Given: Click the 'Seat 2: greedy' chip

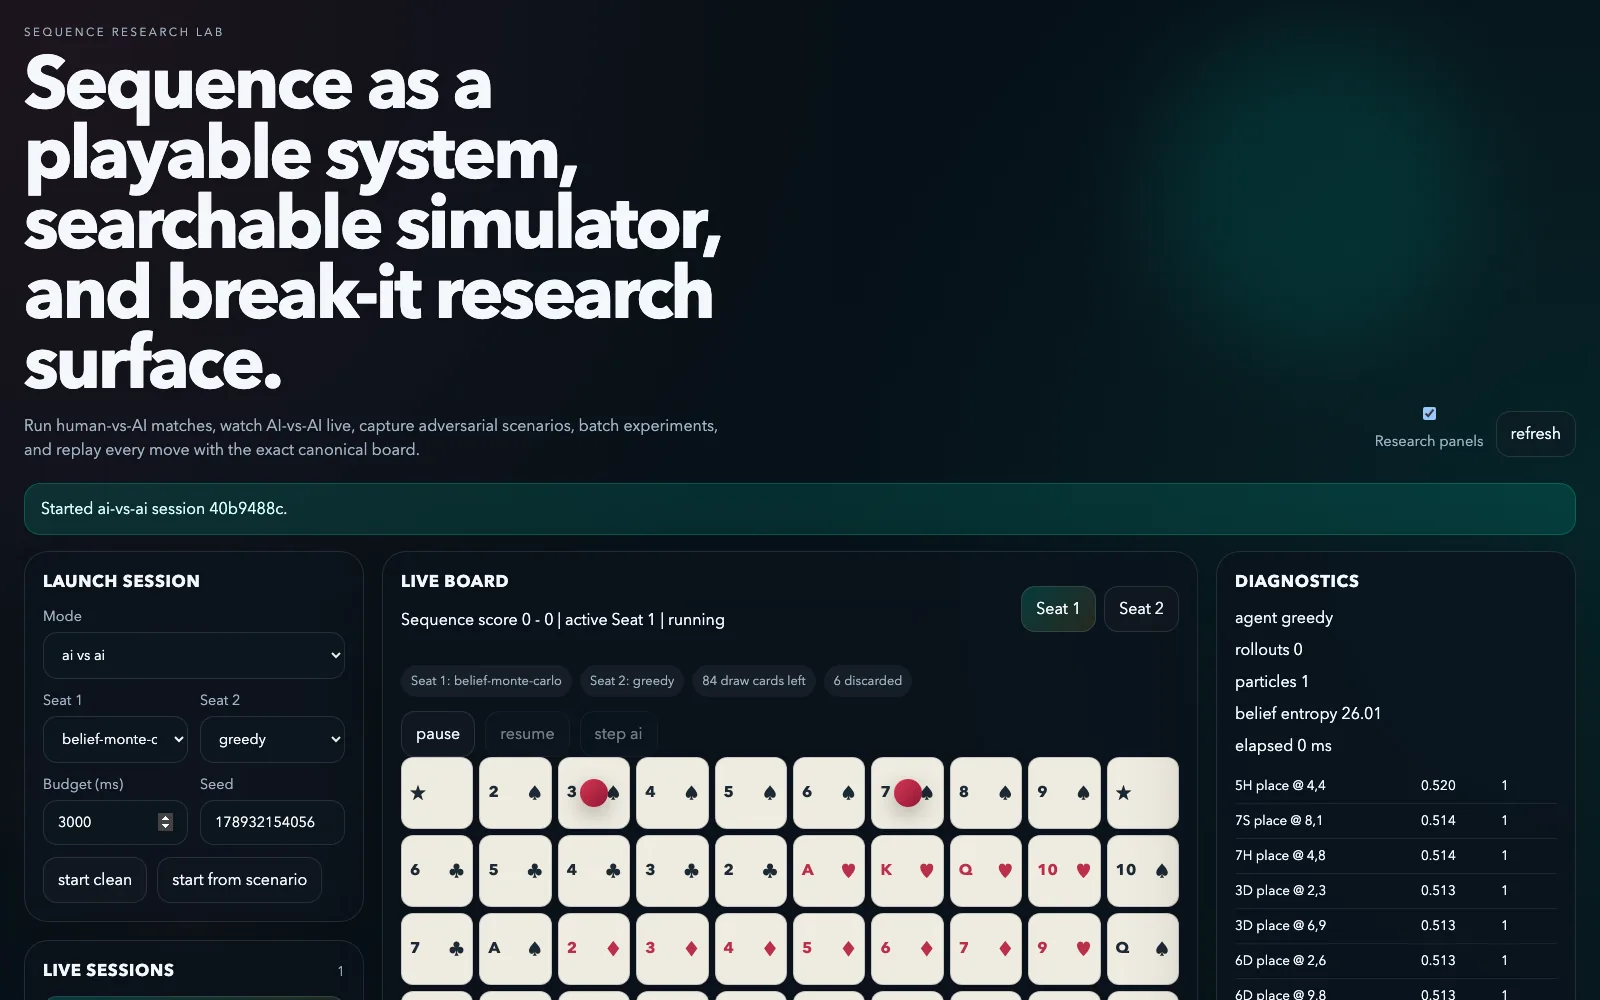Looking at the screenshot, I should coord(632,681).
